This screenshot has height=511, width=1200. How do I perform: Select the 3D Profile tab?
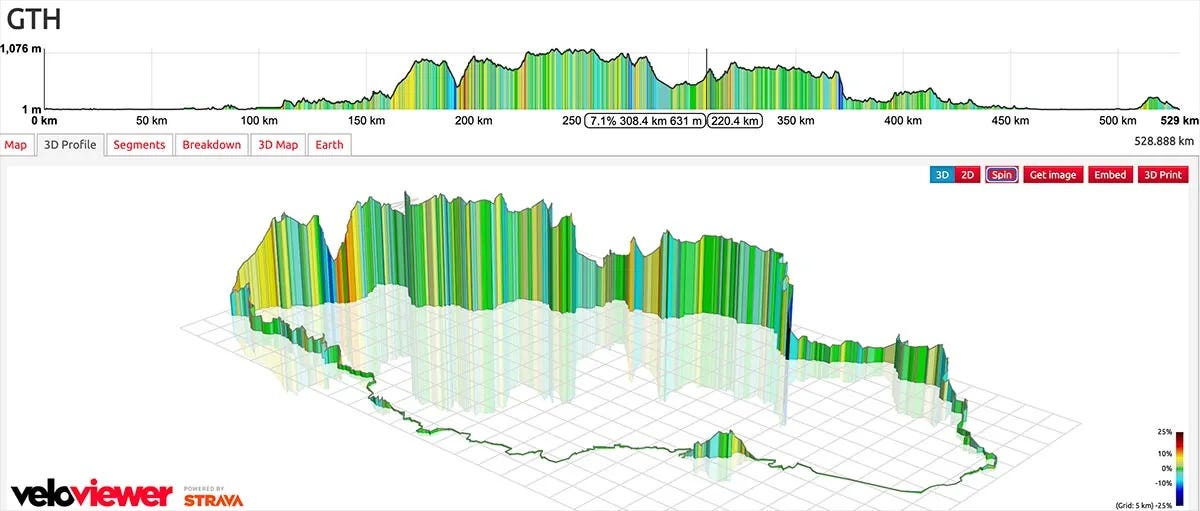[x=69, y=145]
